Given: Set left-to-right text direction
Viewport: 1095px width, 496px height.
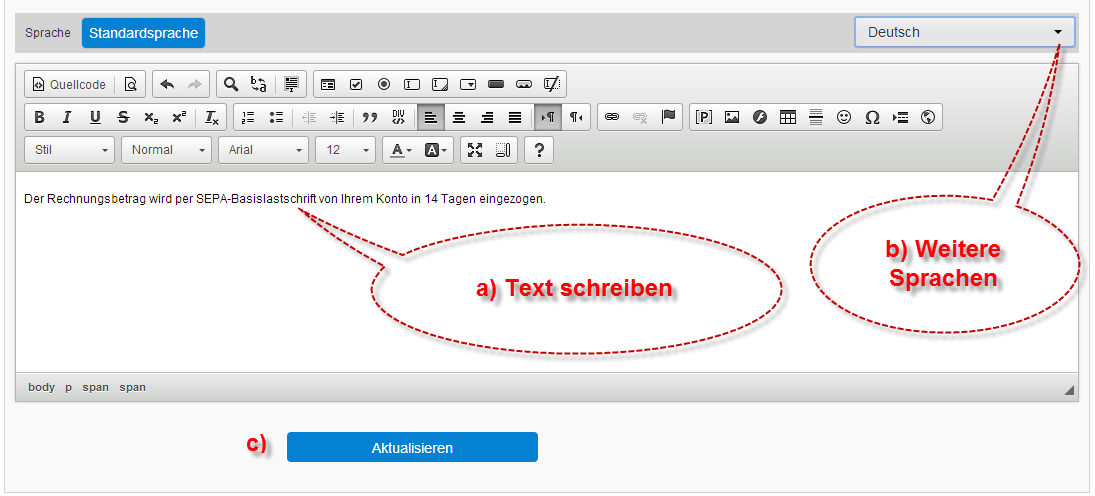Looking at the screenshot, I should 548,117.
